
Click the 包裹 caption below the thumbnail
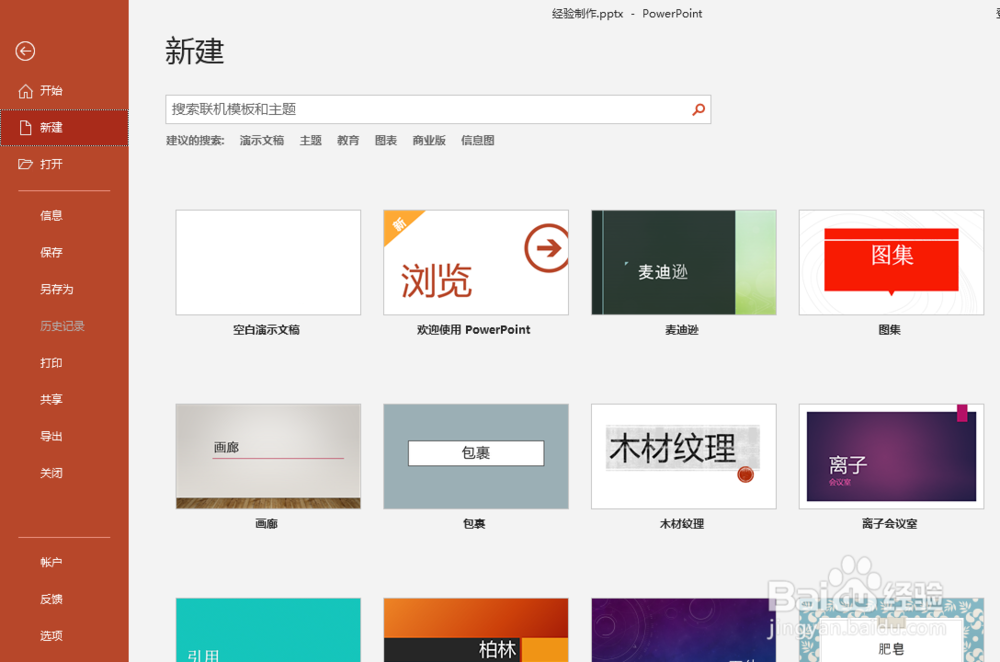coord(474,524)
